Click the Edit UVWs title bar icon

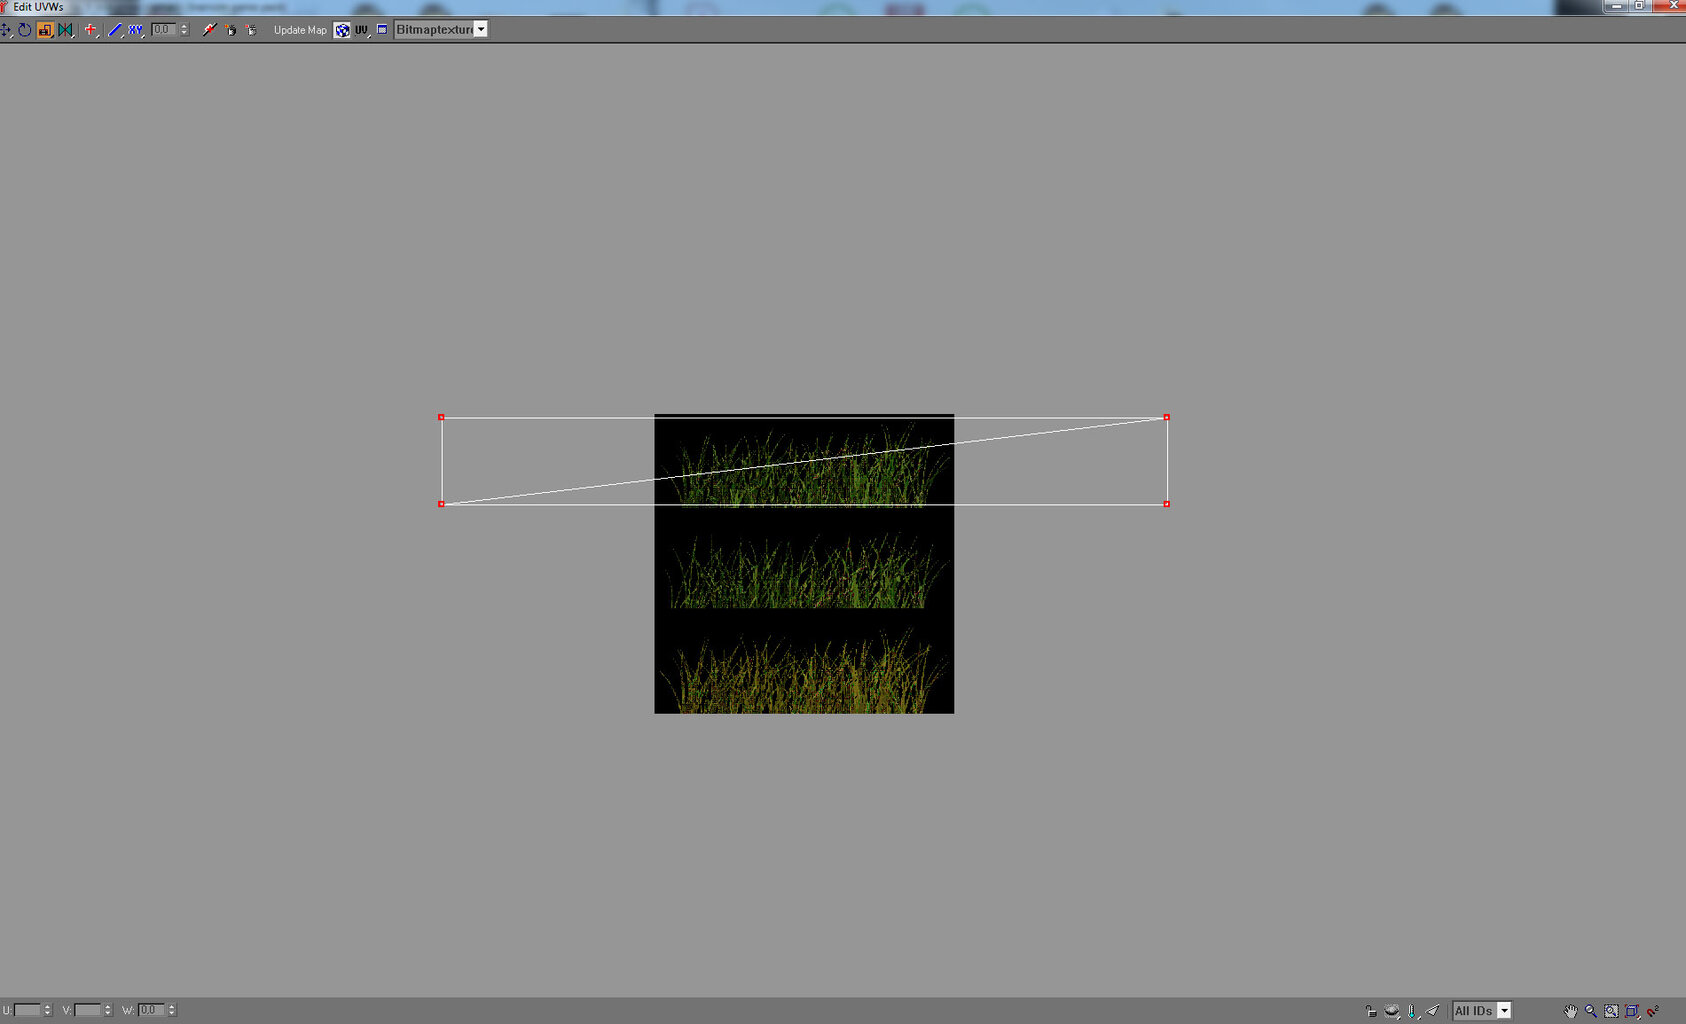tap(4, 7)
